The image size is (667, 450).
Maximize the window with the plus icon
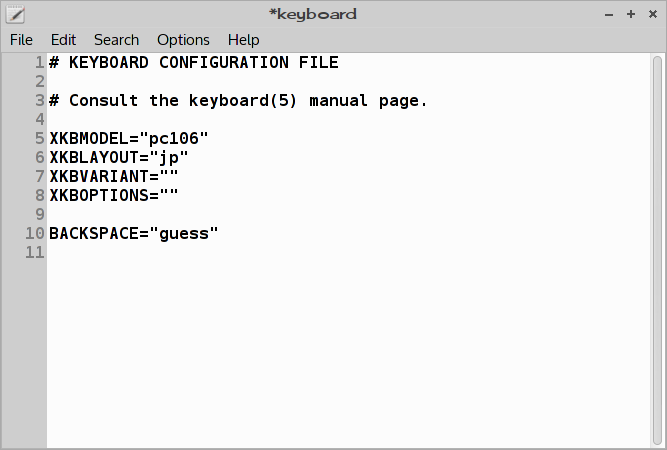(631, 14)
